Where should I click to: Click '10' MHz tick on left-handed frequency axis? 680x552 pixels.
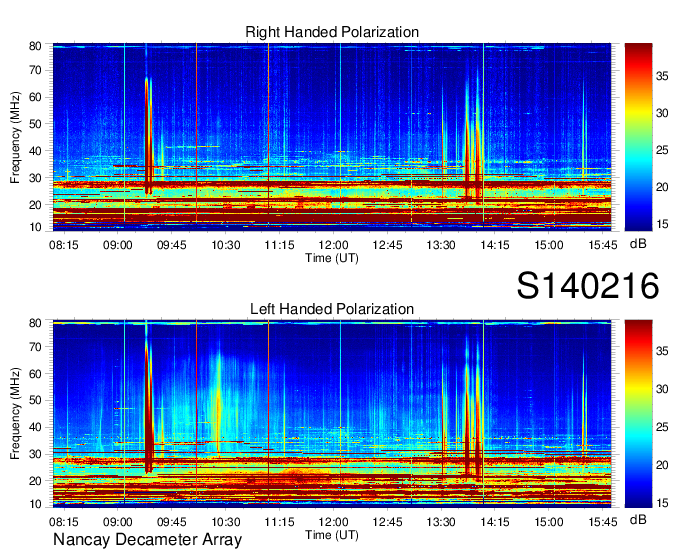click(x=35, y=504)
